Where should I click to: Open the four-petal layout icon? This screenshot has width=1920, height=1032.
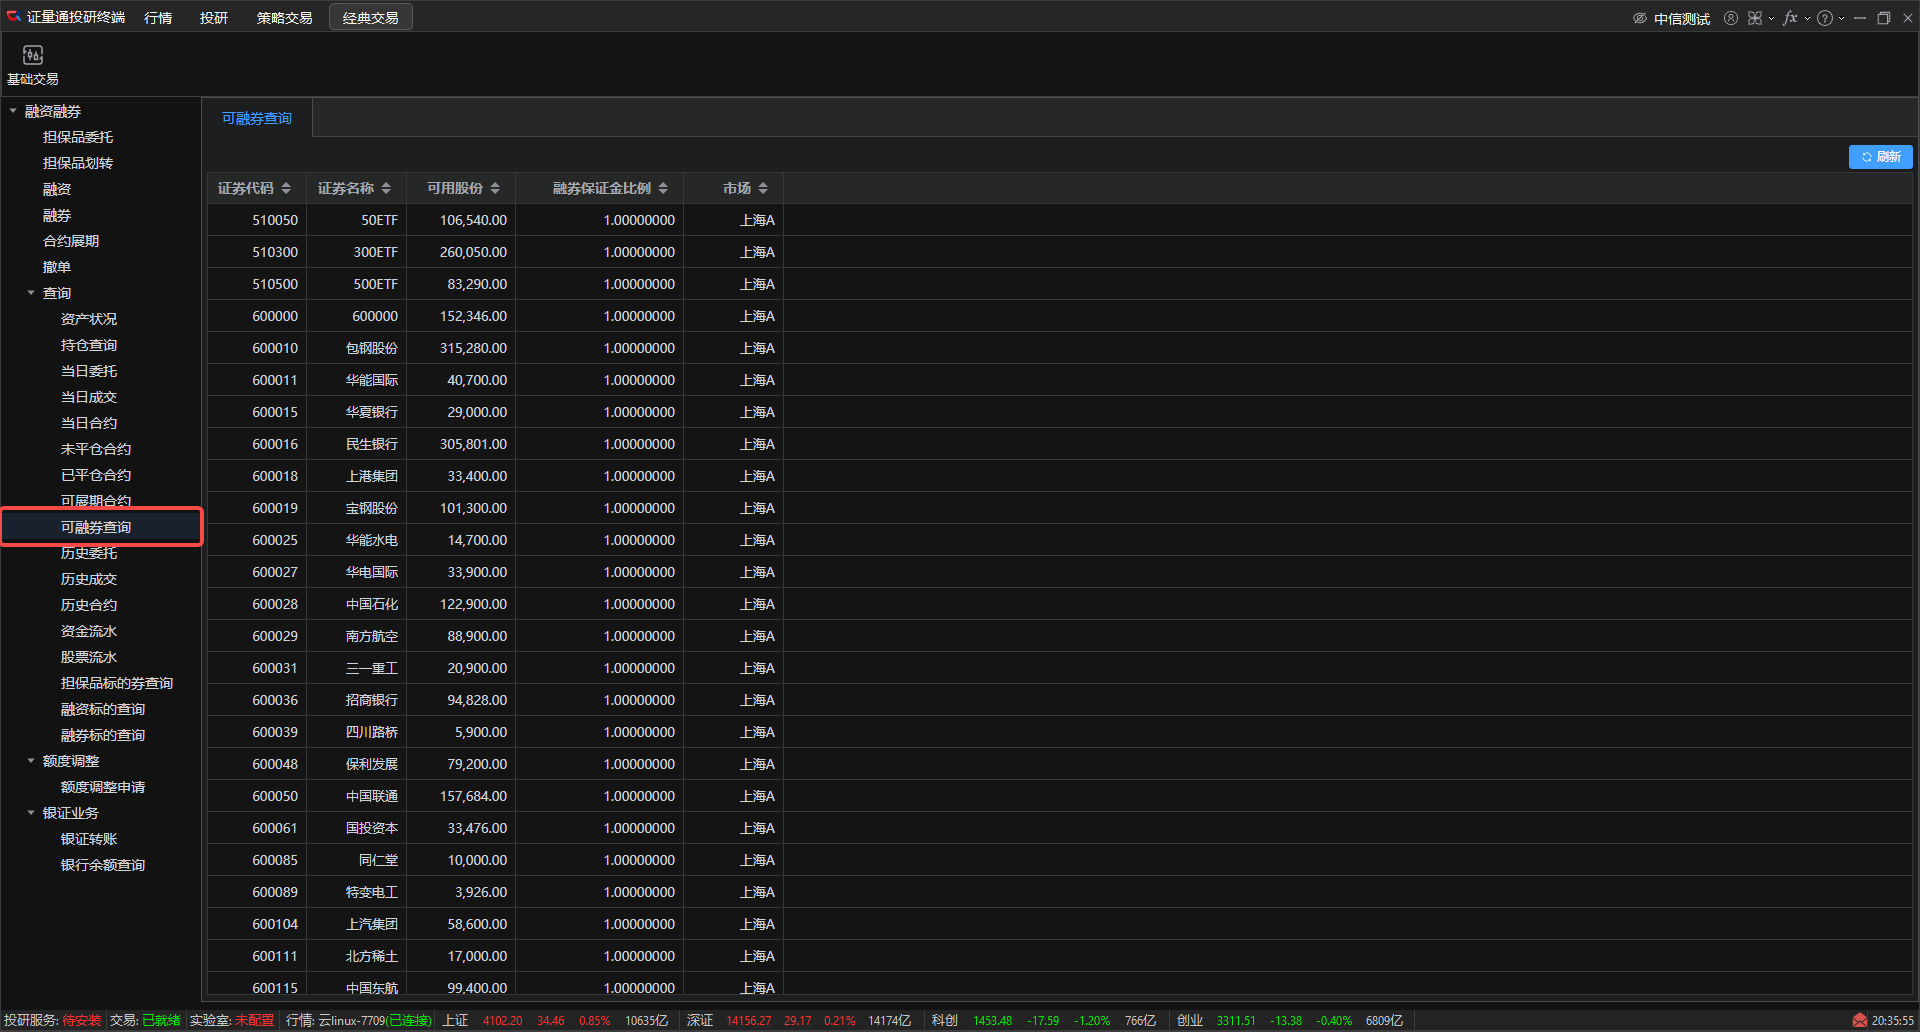tap(1755, 18)
